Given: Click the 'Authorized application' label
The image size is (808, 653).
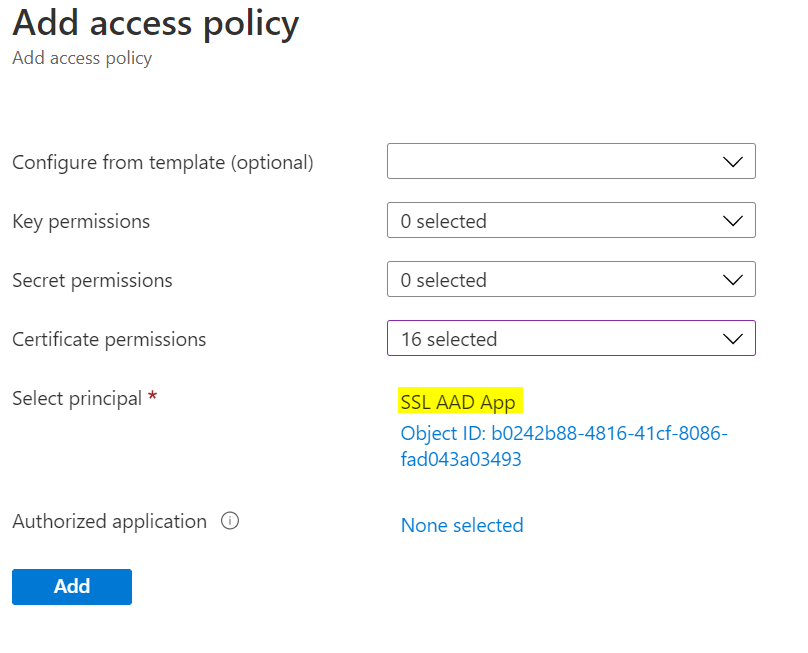Looking at the screenshot, I should [109, 522].
